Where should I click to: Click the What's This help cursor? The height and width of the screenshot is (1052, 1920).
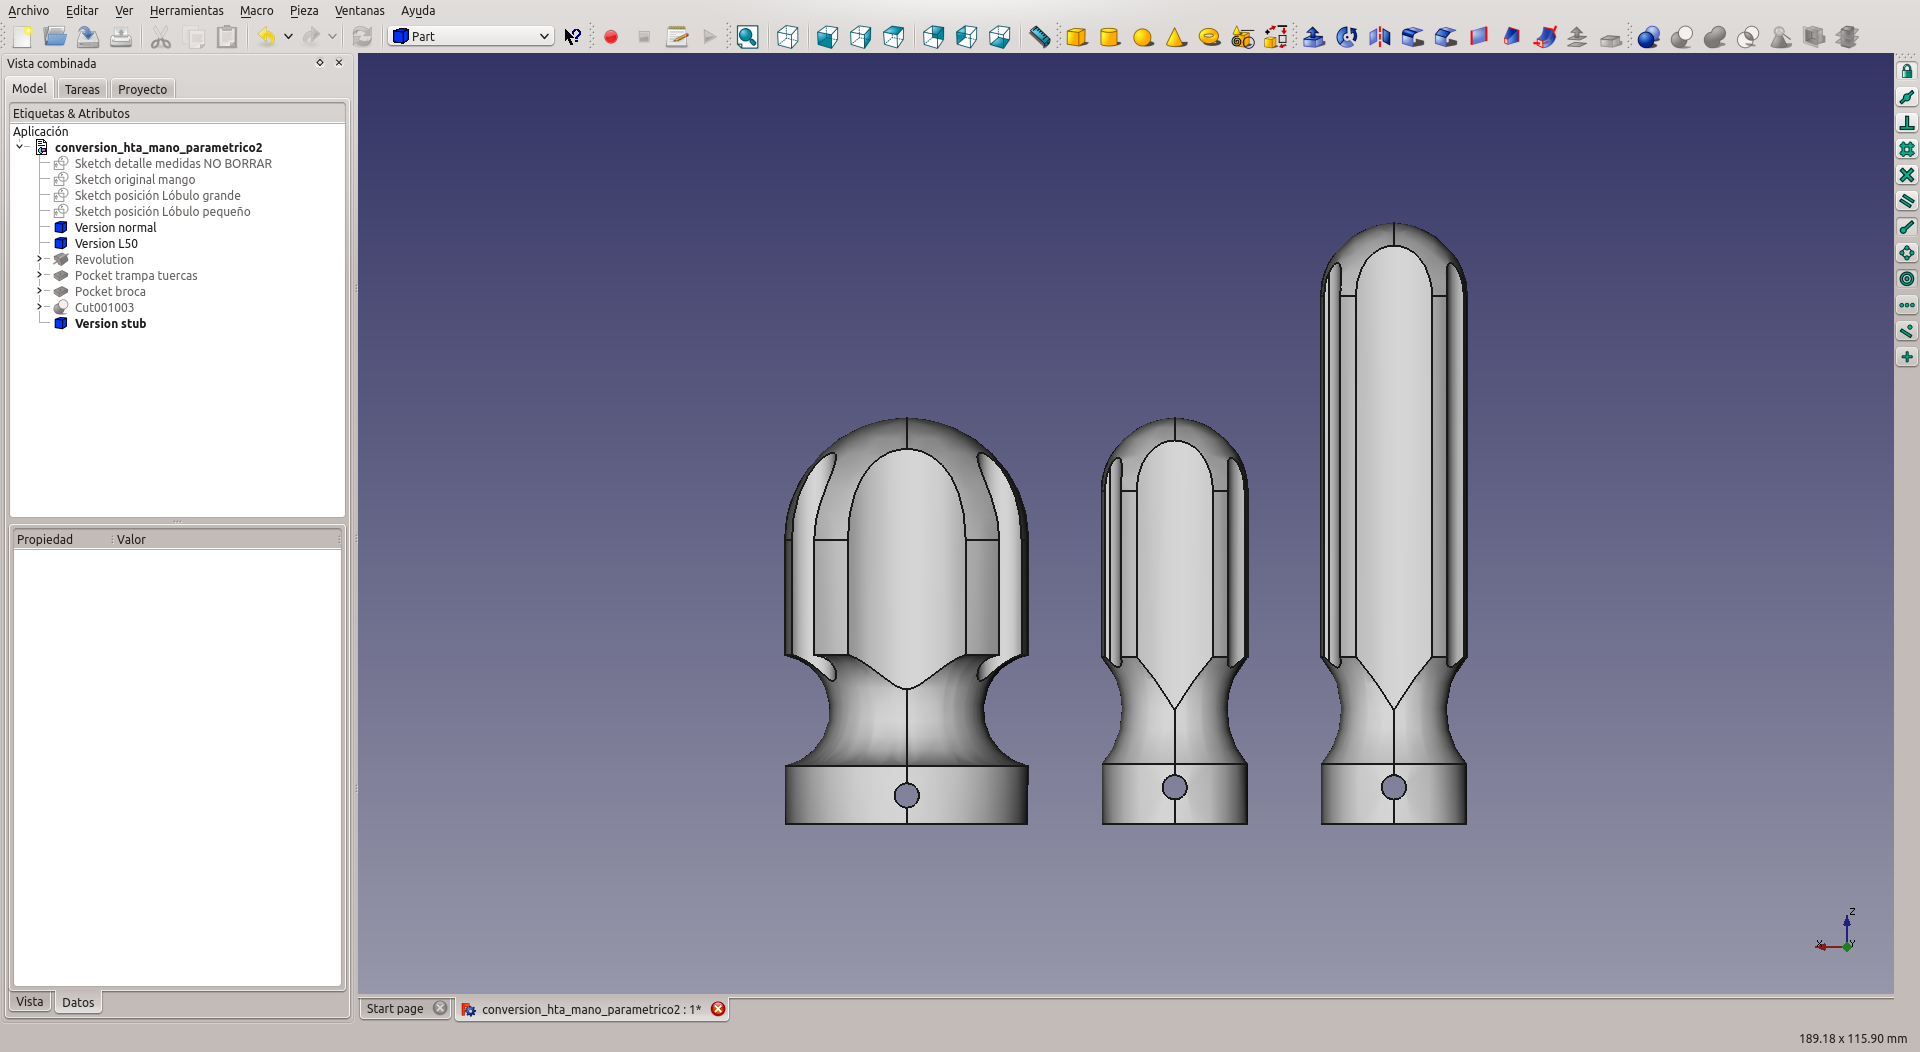point(573,37)
